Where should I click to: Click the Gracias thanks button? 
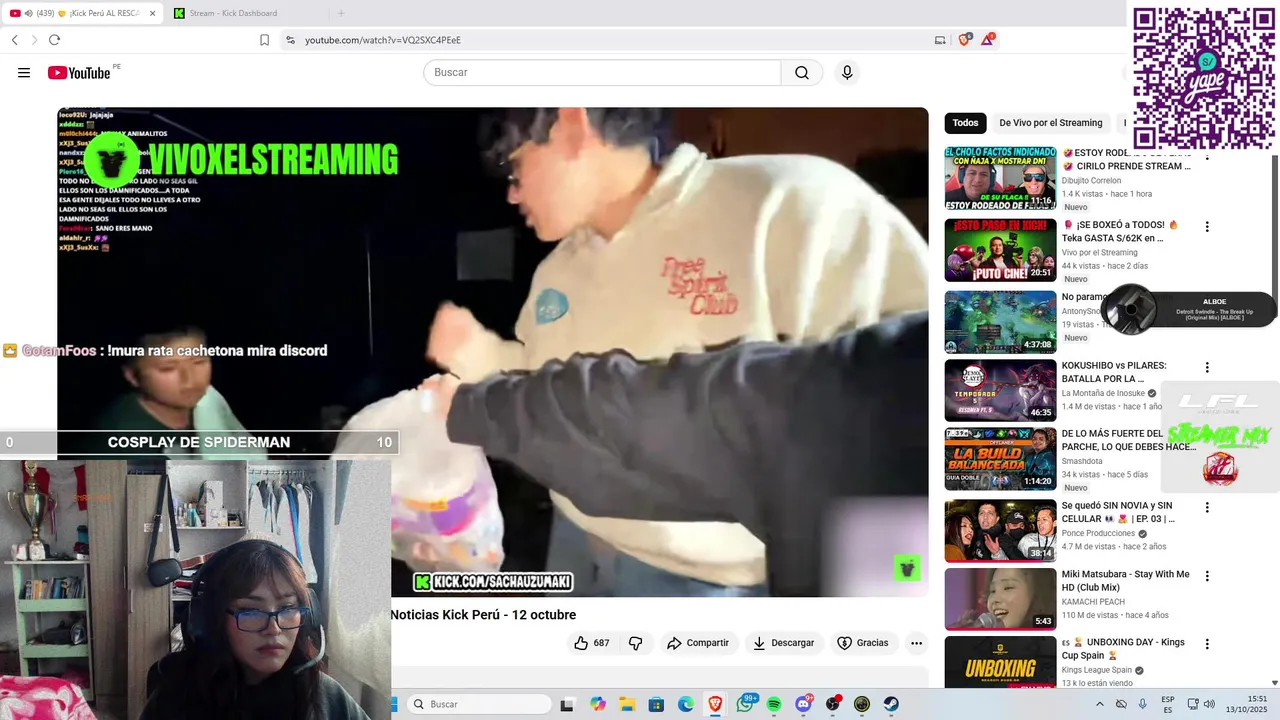point(863,643)
